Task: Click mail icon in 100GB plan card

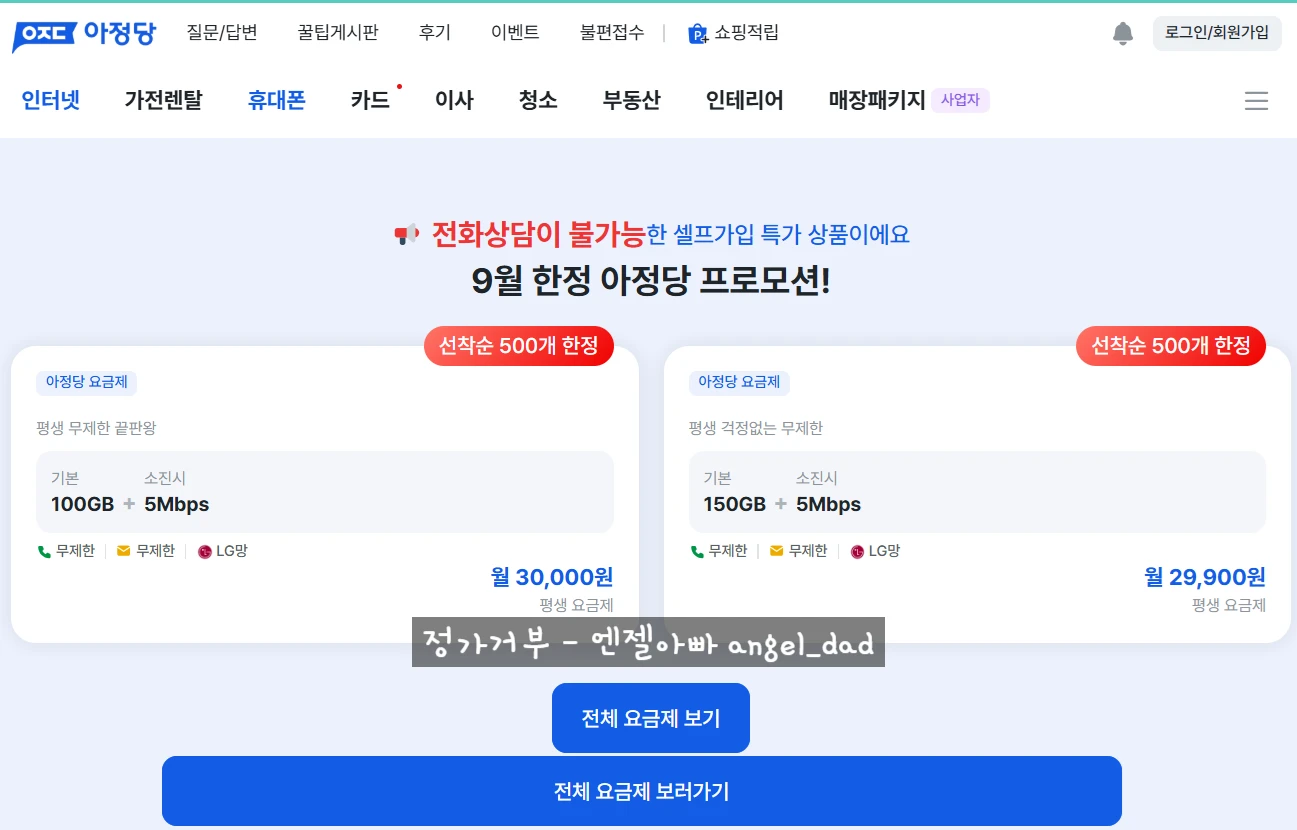Action: point(124,551)
